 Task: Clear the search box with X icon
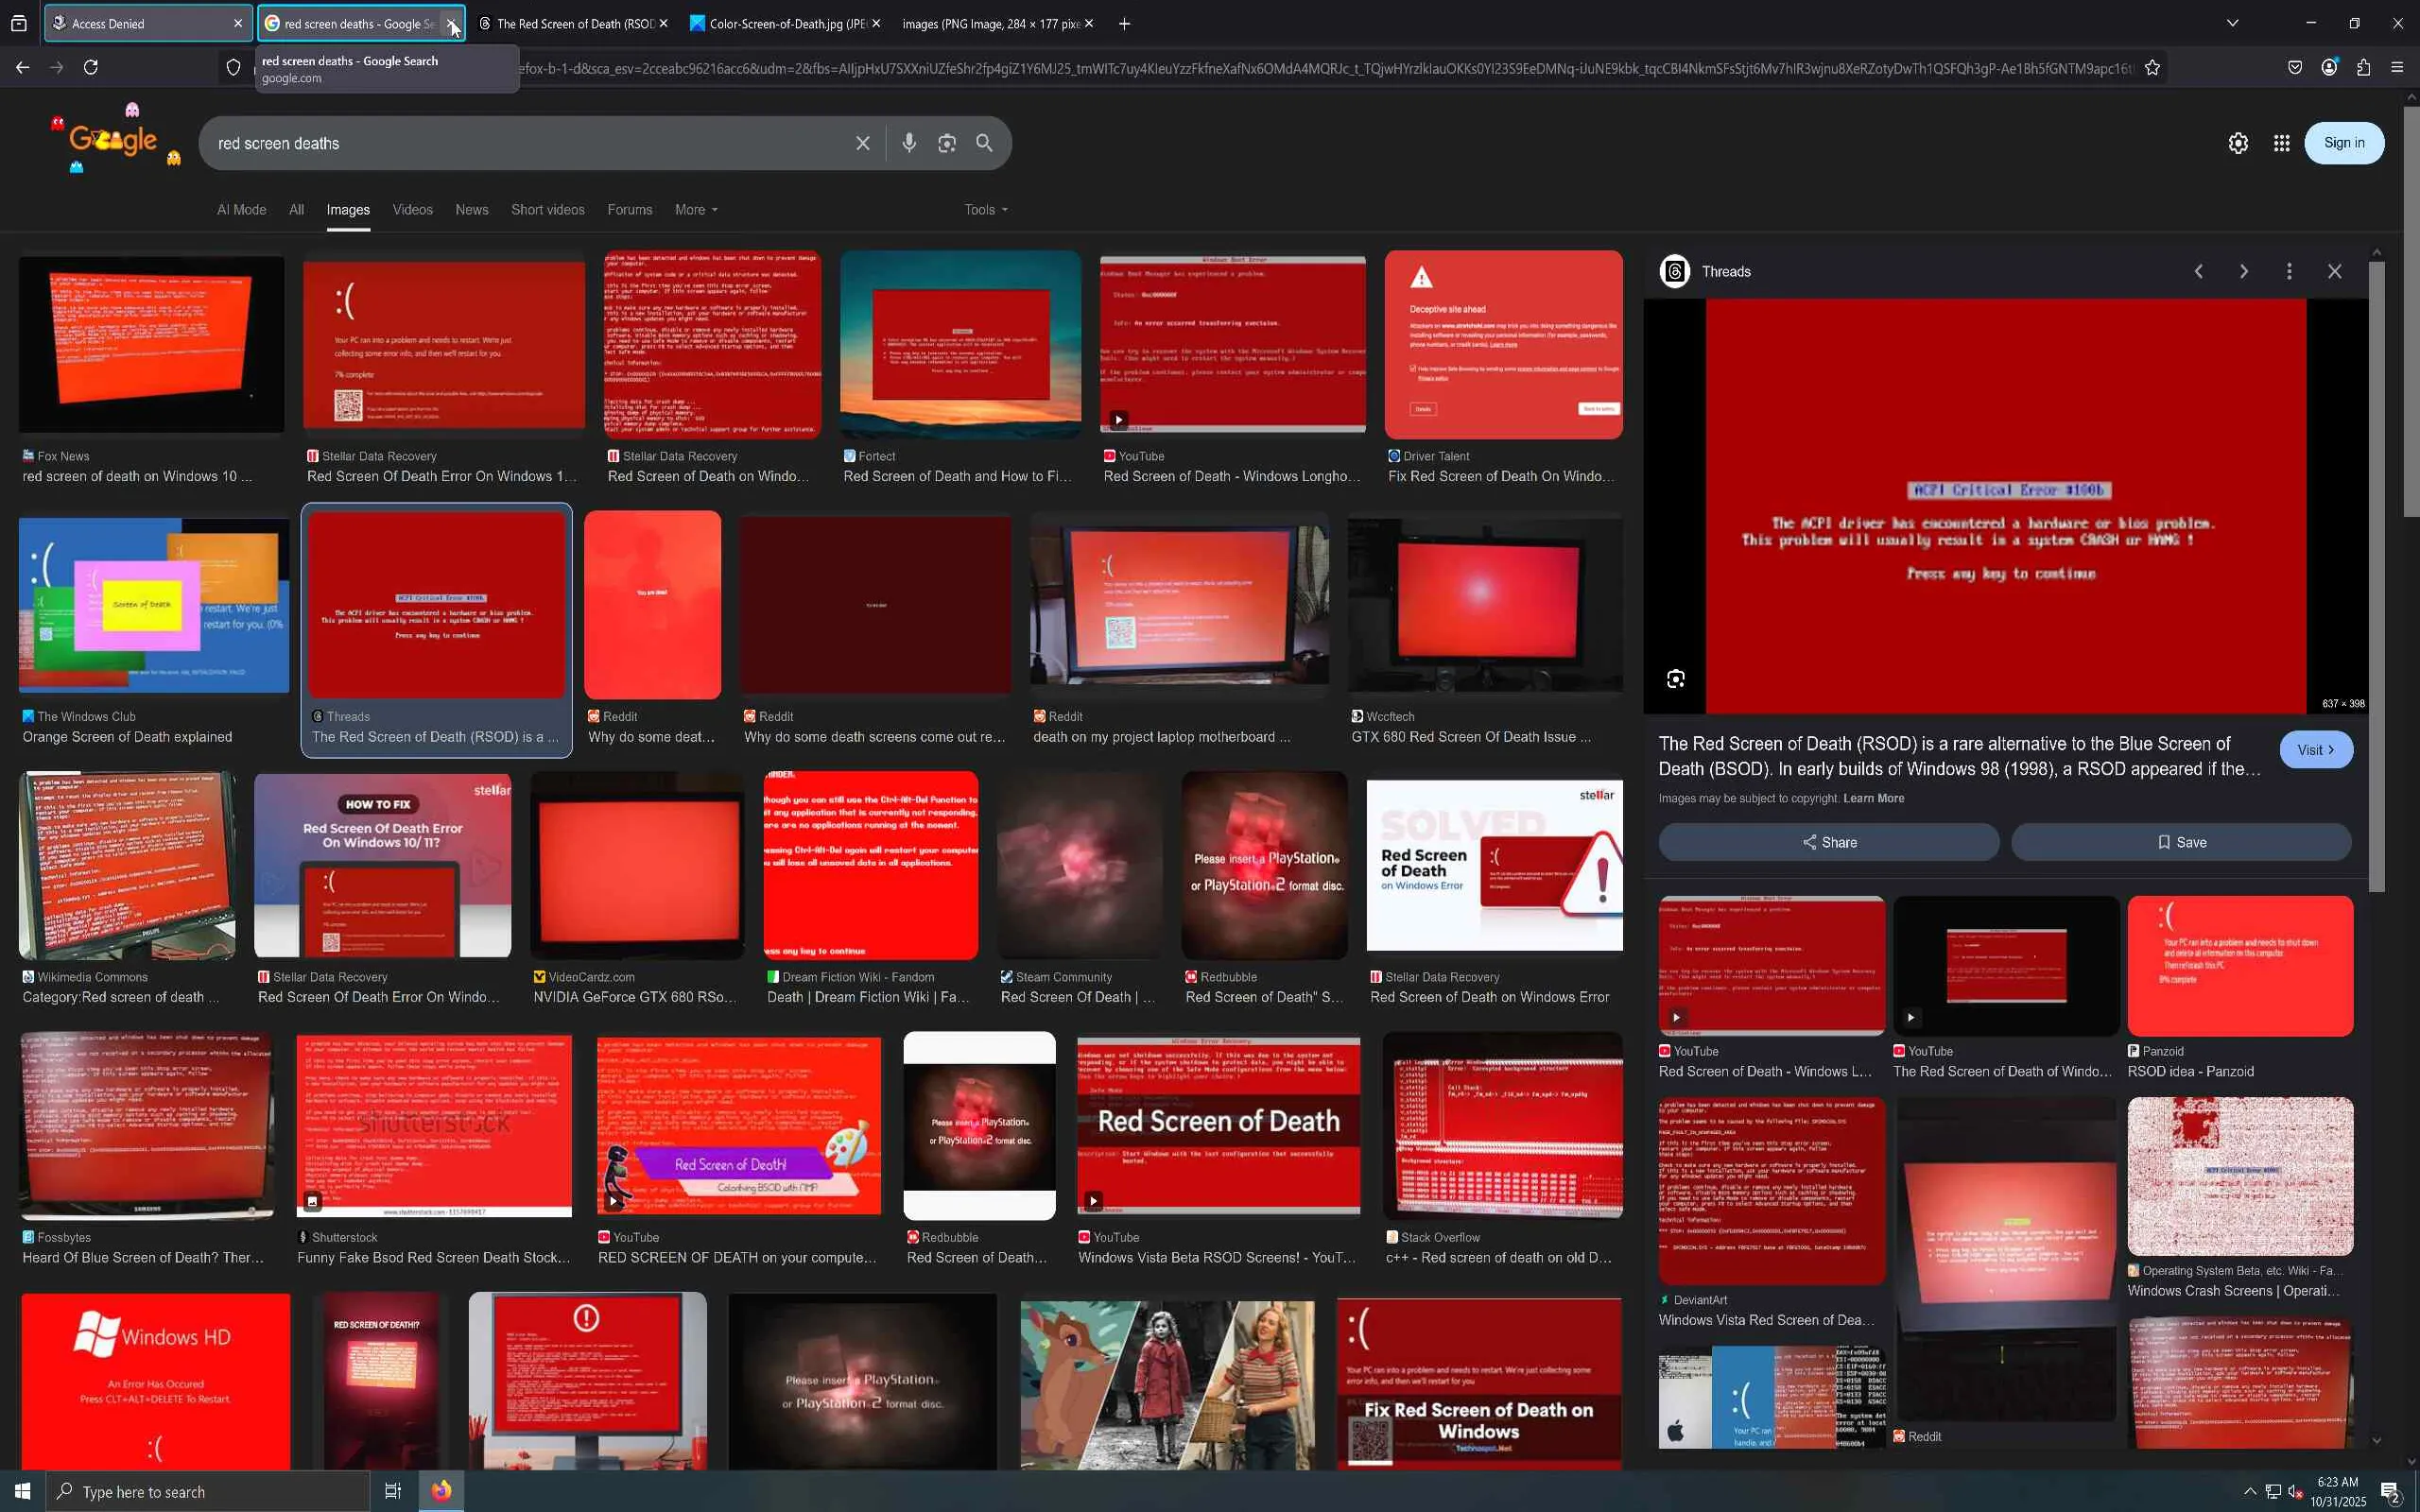click(862, 143)
